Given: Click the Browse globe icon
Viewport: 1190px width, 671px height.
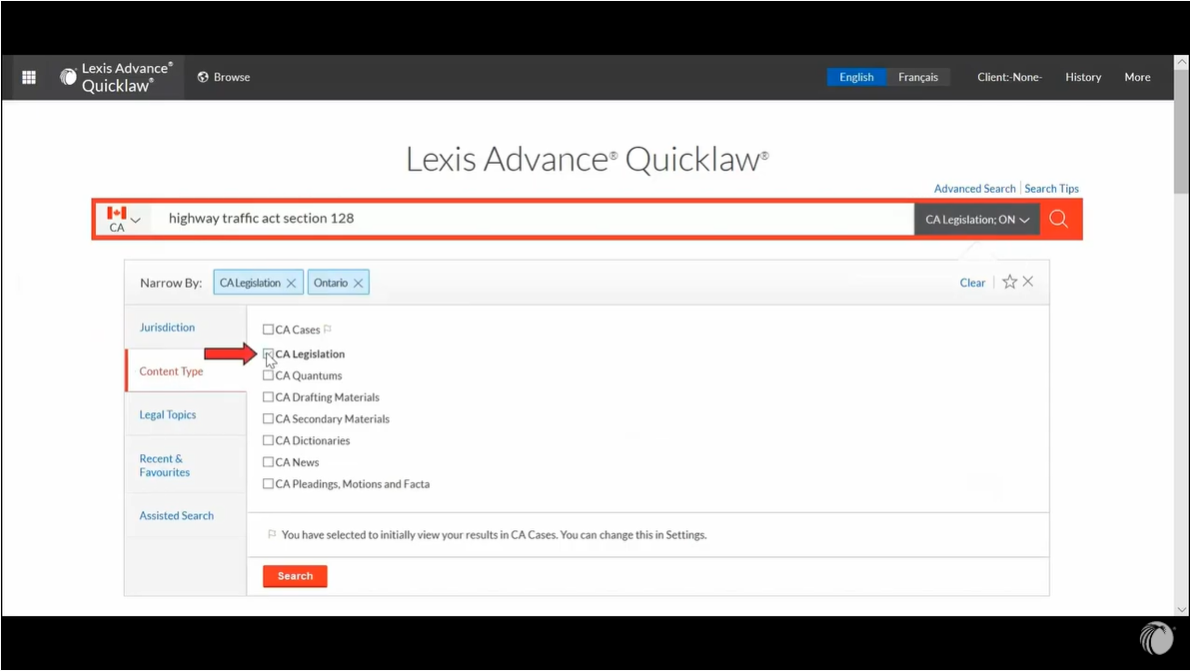Looking at the screenshot, I should click(x=203, y=77).
